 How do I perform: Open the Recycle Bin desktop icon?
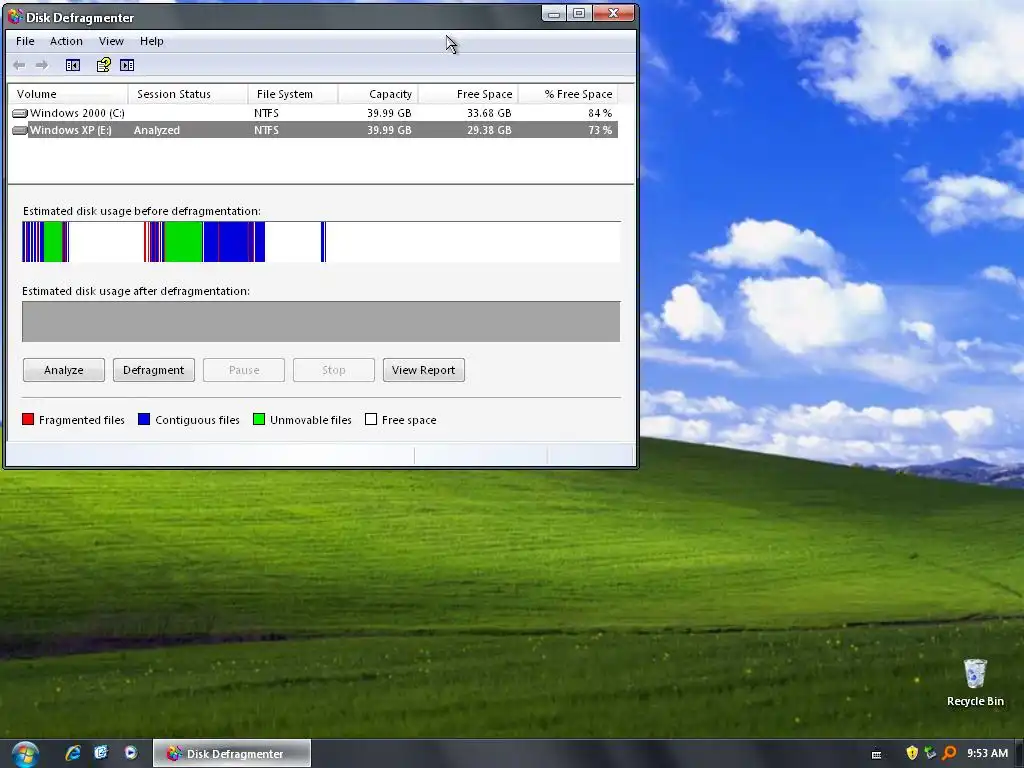tap(974, 673)
